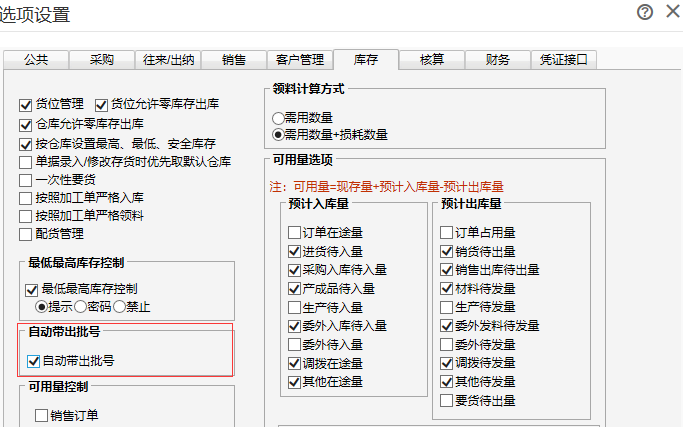Switch to the 凭证接口 tab
The width and height of the screenshot is (683, 427).
(566, 59)
